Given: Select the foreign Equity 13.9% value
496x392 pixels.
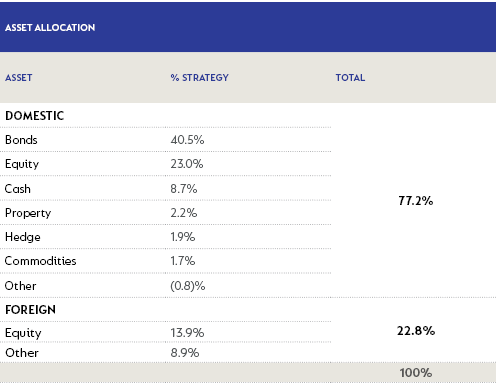Looking at the screenshot, I should point(187,333).
